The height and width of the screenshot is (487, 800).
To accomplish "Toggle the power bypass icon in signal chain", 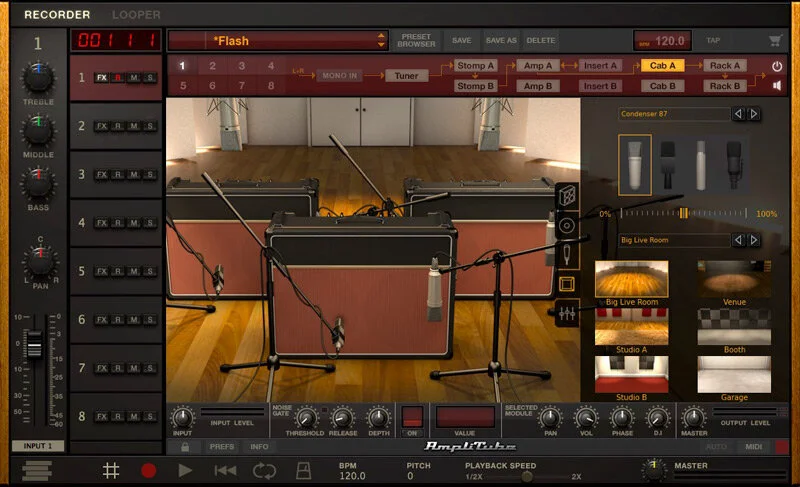I will click(777, 66).
